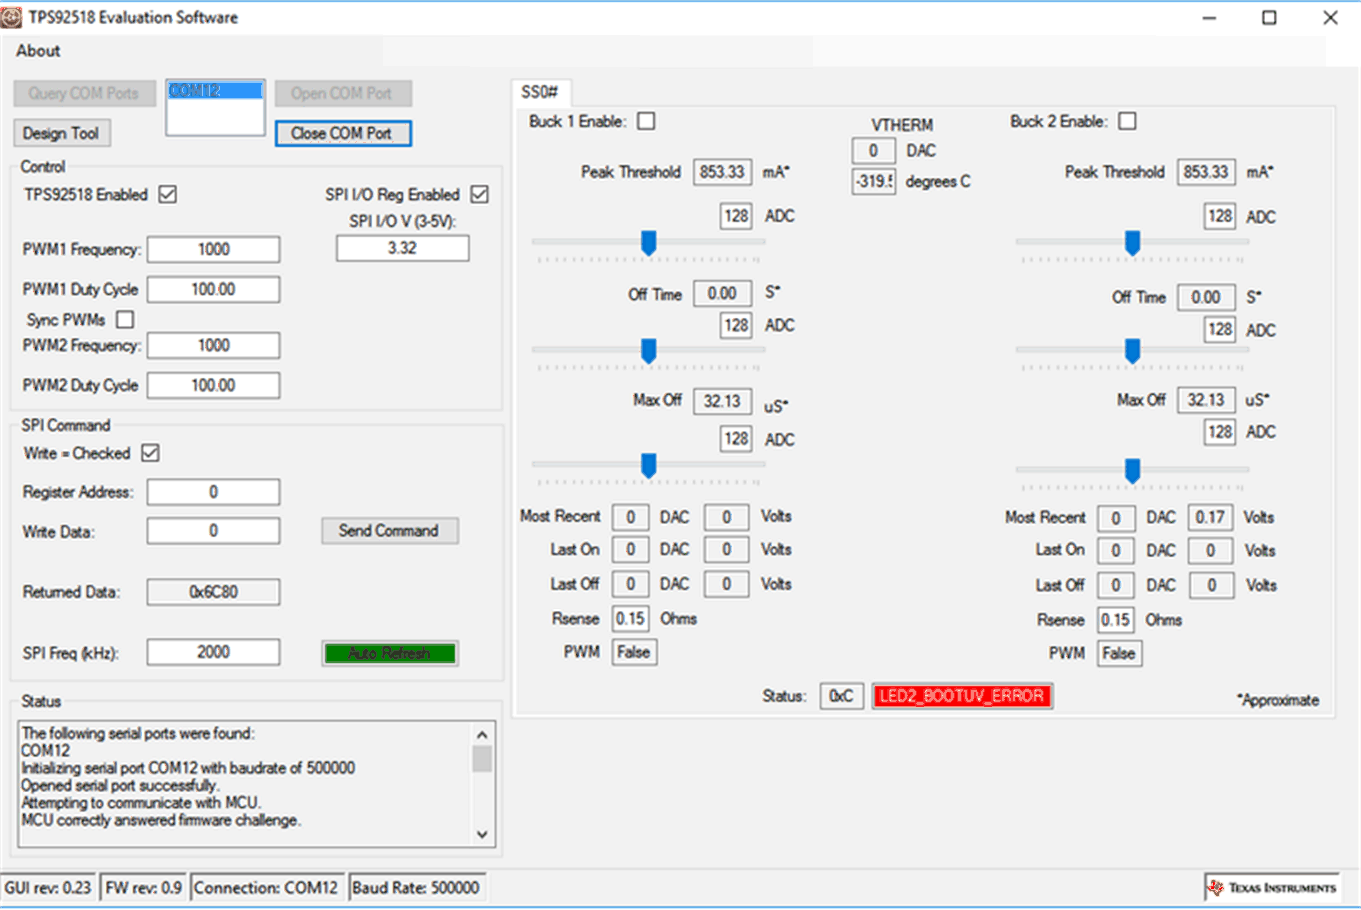Image resolution: width=1361 pixels, height=910 pixels.
Task: Click the Register Address input field
Action: coord(213,492)
